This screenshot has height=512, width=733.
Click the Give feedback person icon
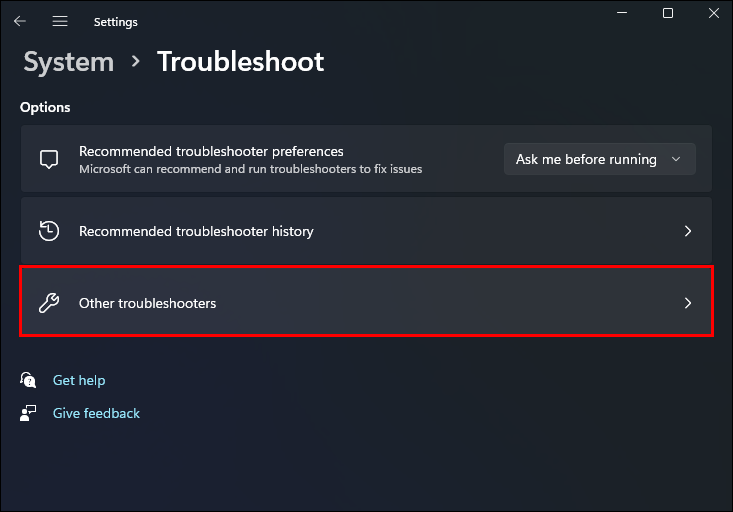tap(28, 412)
